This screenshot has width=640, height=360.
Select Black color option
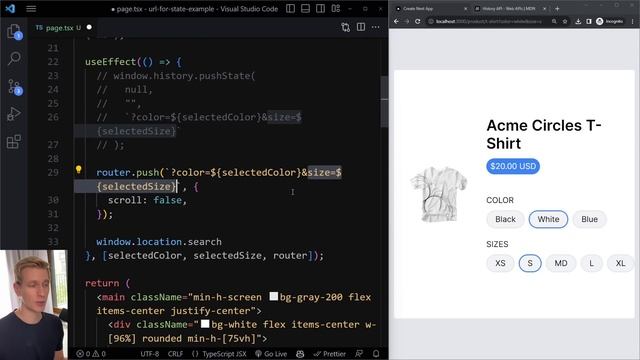click(x=505, y=219)
